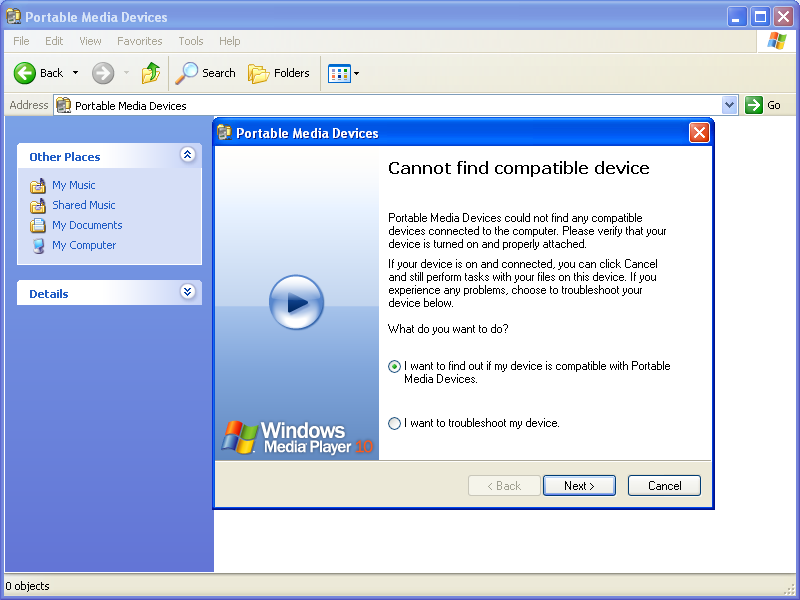Click the Up folder toolbar icon
800x600 pixels.
click(x=151, y=73)
